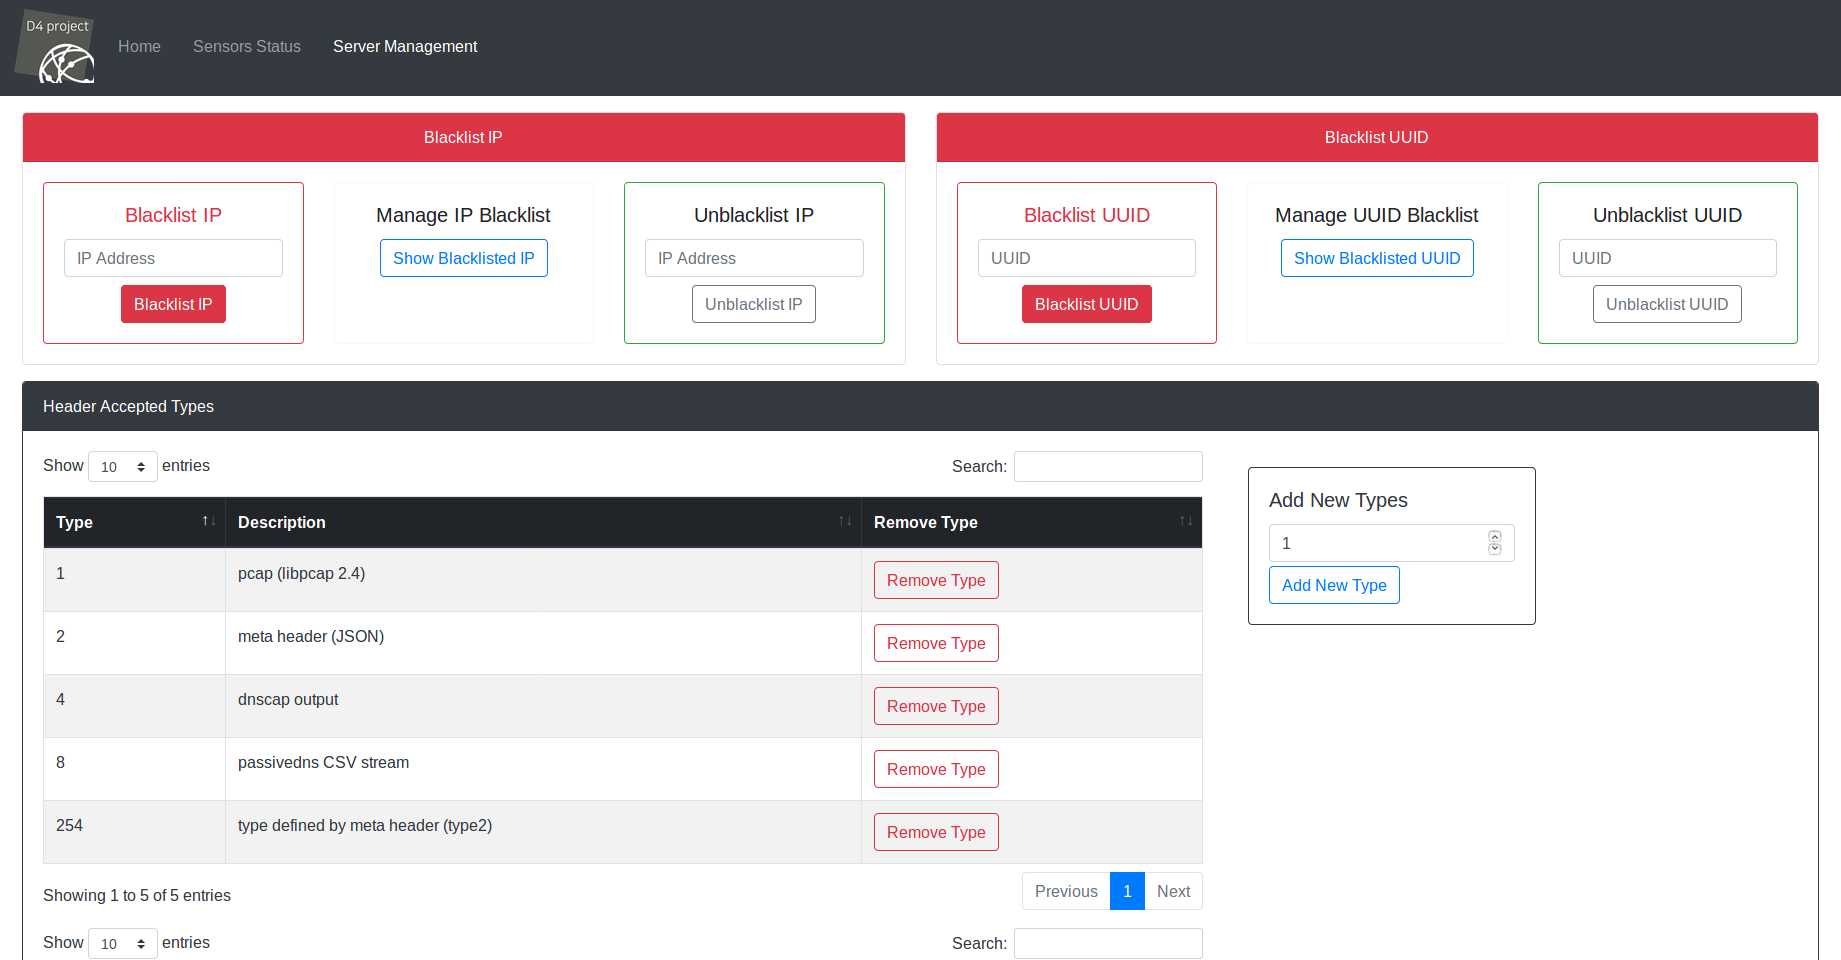Open the lower Show entries dropdown

coord(122,944)
